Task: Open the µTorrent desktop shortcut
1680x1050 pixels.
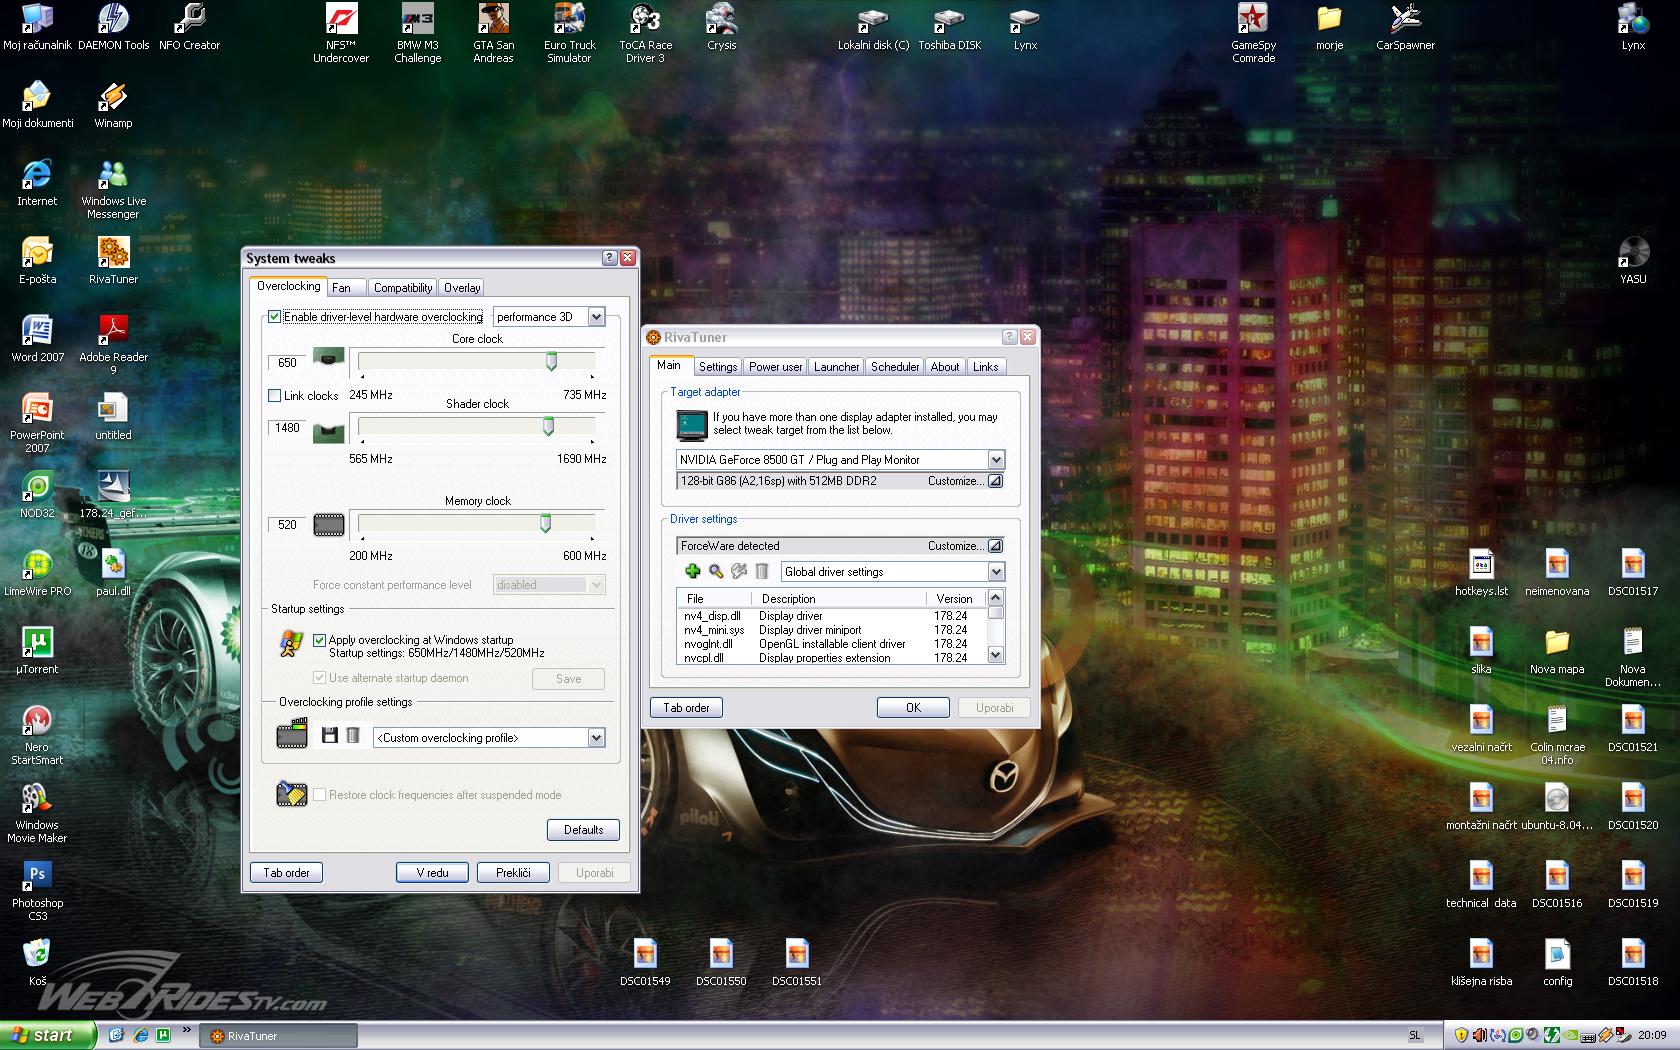Action: coord(37,650)
